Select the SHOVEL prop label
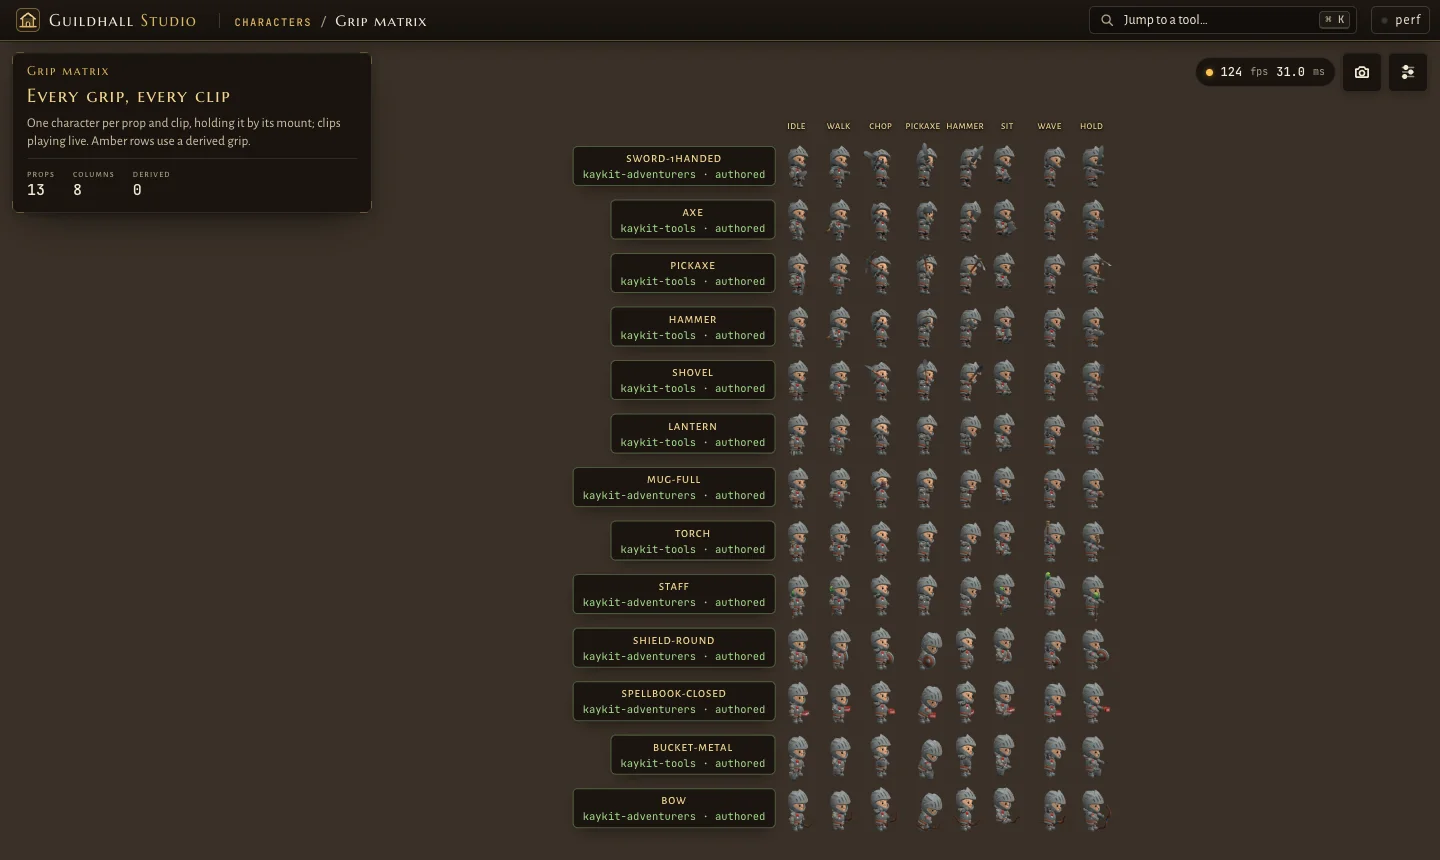This screenshot has width=1440, height=860. 693,380
